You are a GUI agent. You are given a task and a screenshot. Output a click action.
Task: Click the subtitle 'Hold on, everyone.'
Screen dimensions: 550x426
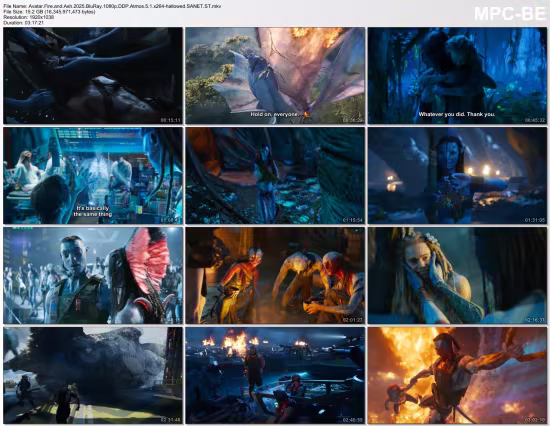pyautogui.click(x=275, y=114)
